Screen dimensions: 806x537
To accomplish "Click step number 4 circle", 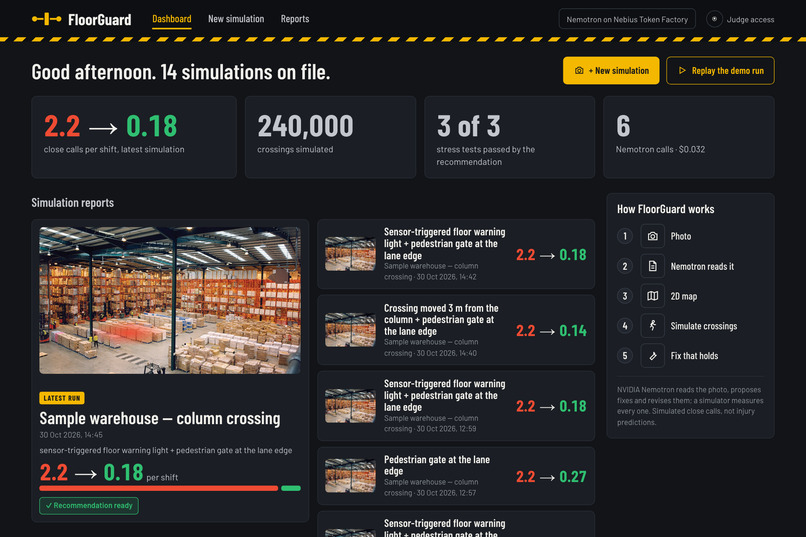I will (625, 326).
